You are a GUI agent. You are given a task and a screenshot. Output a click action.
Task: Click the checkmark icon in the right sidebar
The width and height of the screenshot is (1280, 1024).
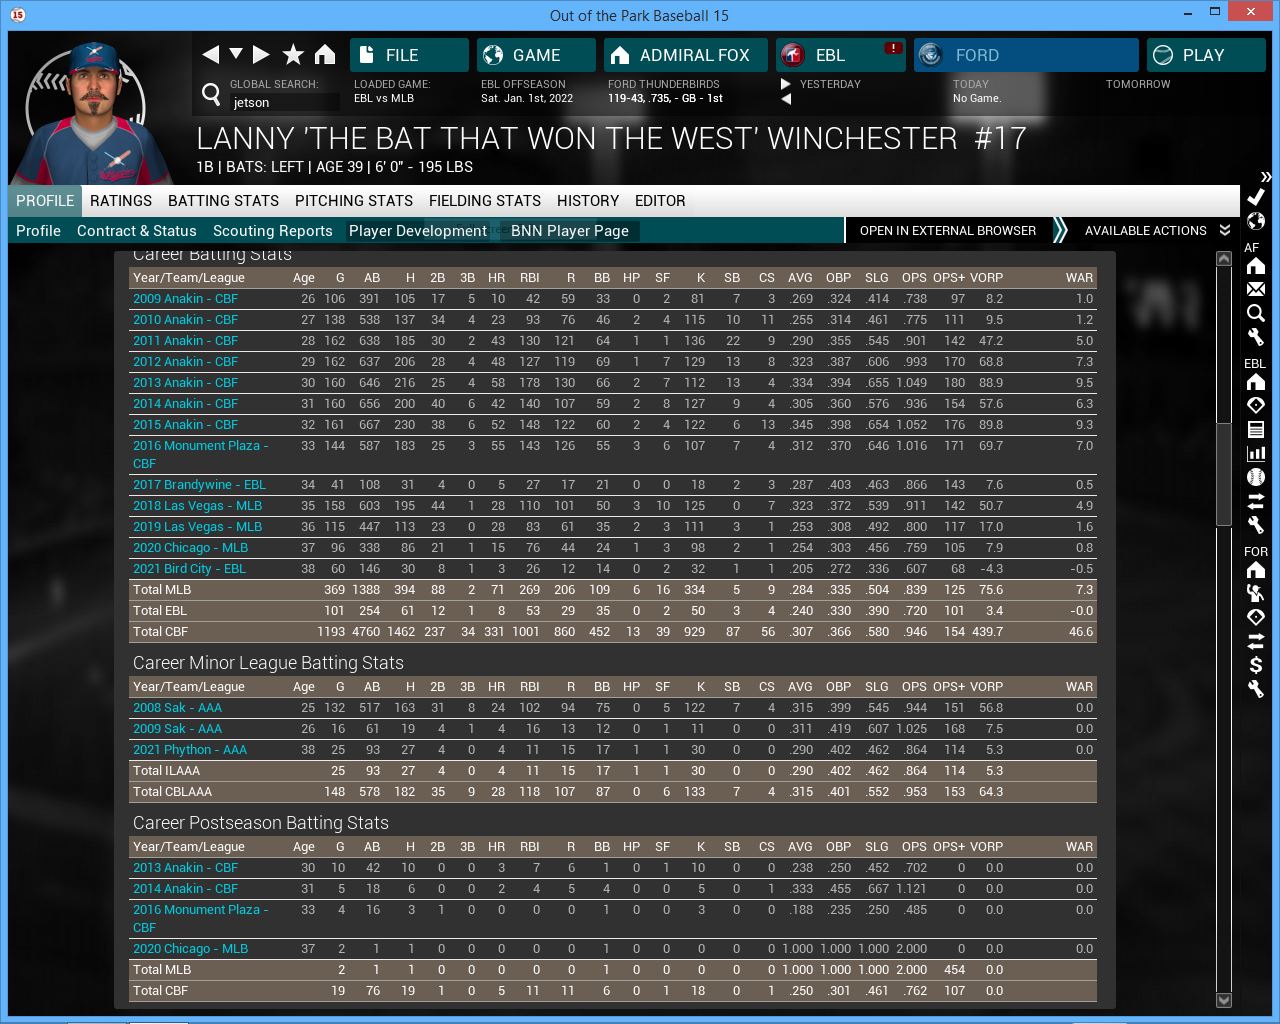(1256, 197)
